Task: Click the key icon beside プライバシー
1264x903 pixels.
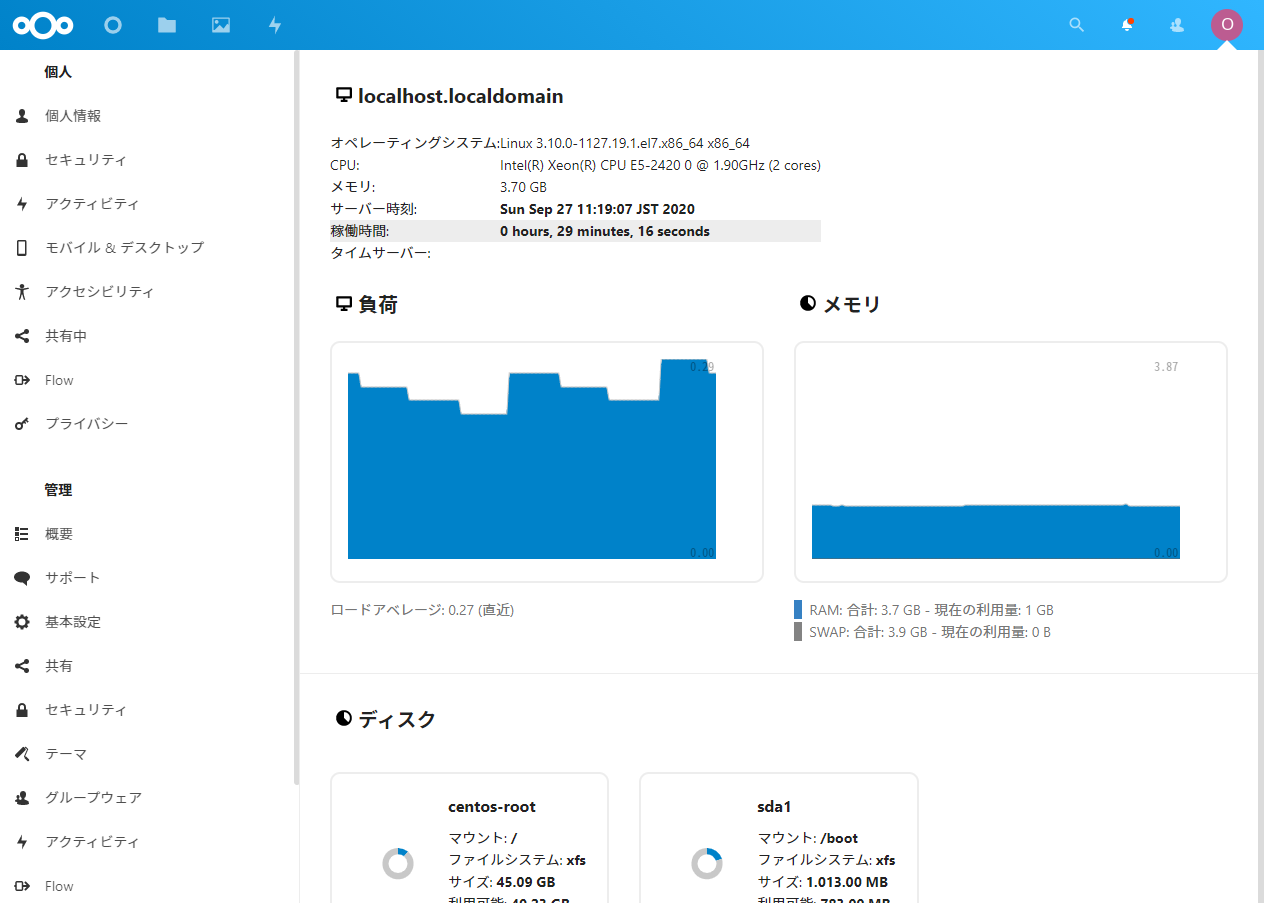Action: 22,424
